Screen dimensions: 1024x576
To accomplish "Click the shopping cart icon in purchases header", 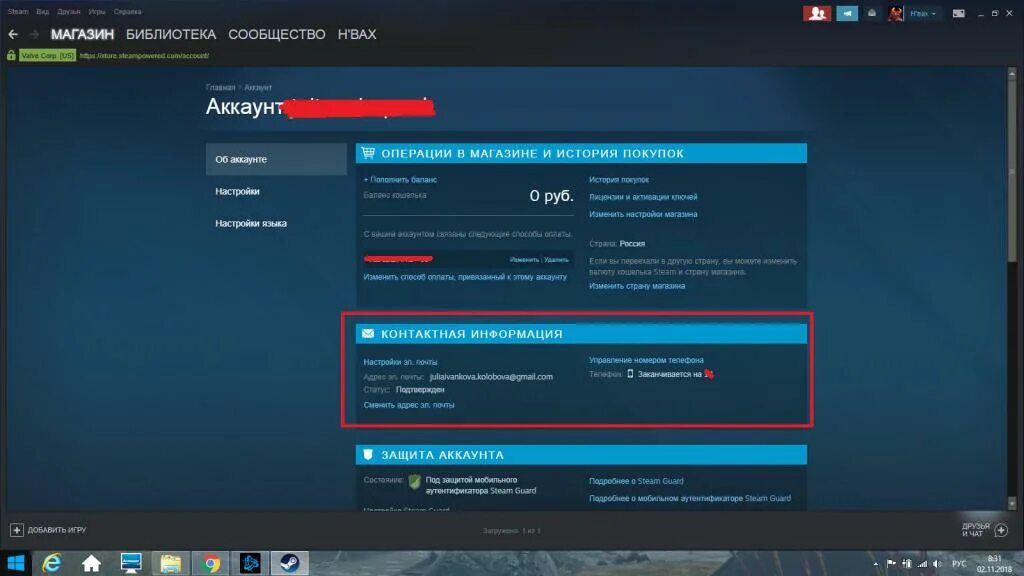I will pyautogui.click(x=368, y=153).
